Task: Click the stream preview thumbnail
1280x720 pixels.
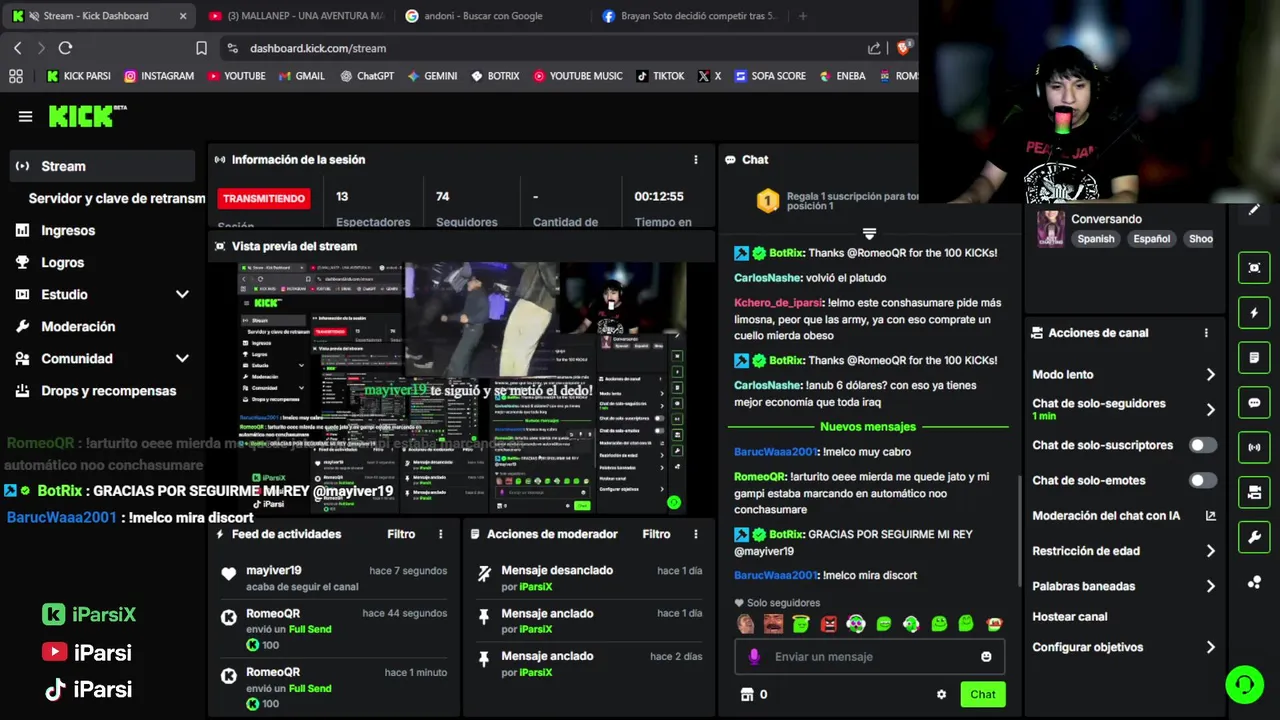Action: click(x=462, y=388)
